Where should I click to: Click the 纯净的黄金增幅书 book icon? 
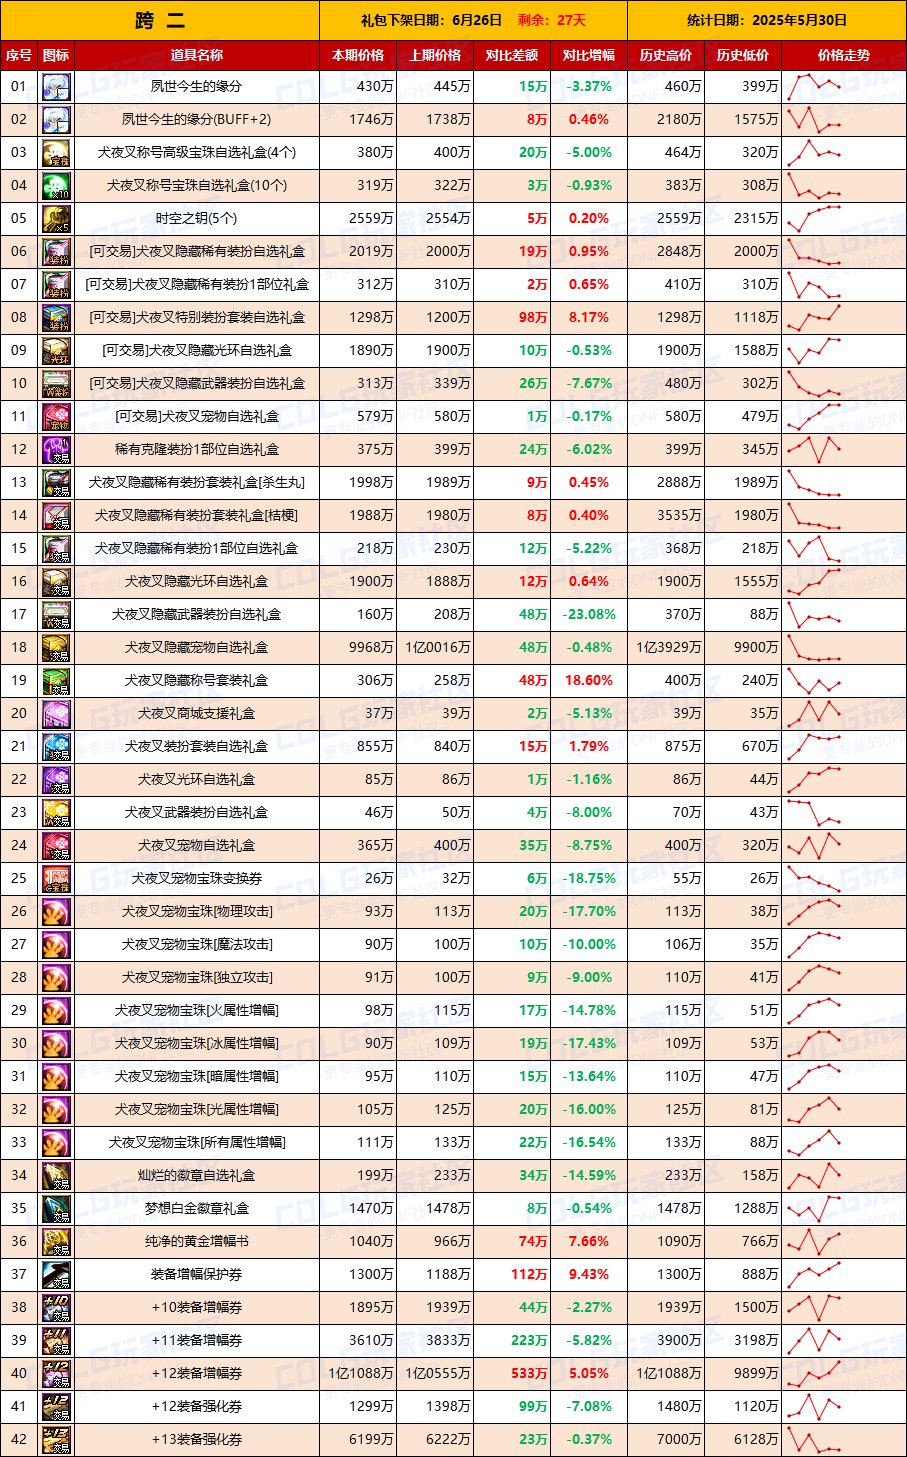(56, 1242)
